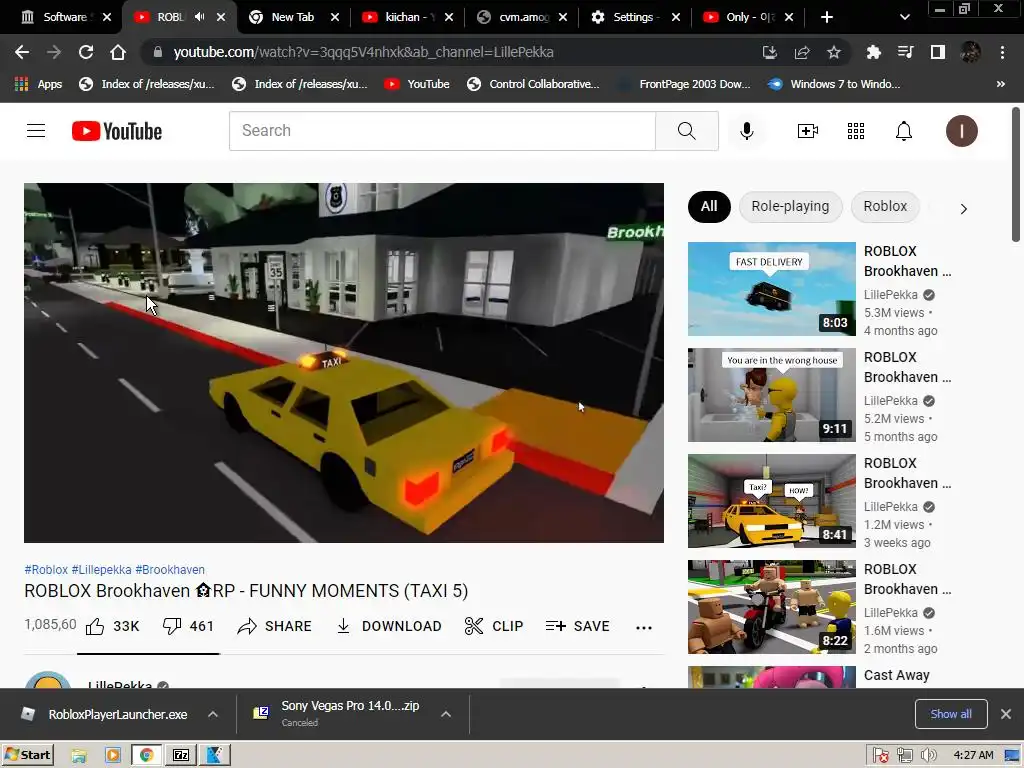The image size is (1024, 768).
Task: Open Chrome three-dot menu
Action: [x=1002, y=52]
